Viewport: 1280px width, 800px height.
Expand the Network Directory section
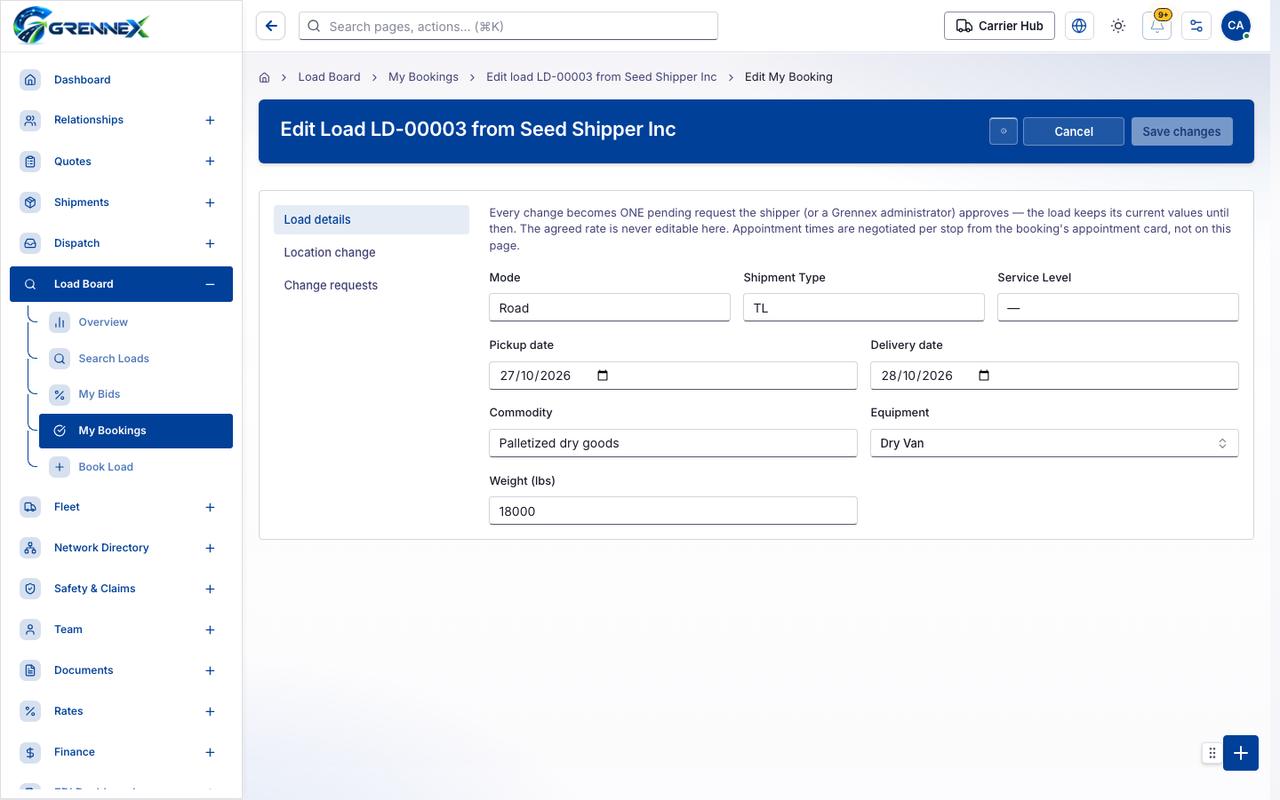210,548
